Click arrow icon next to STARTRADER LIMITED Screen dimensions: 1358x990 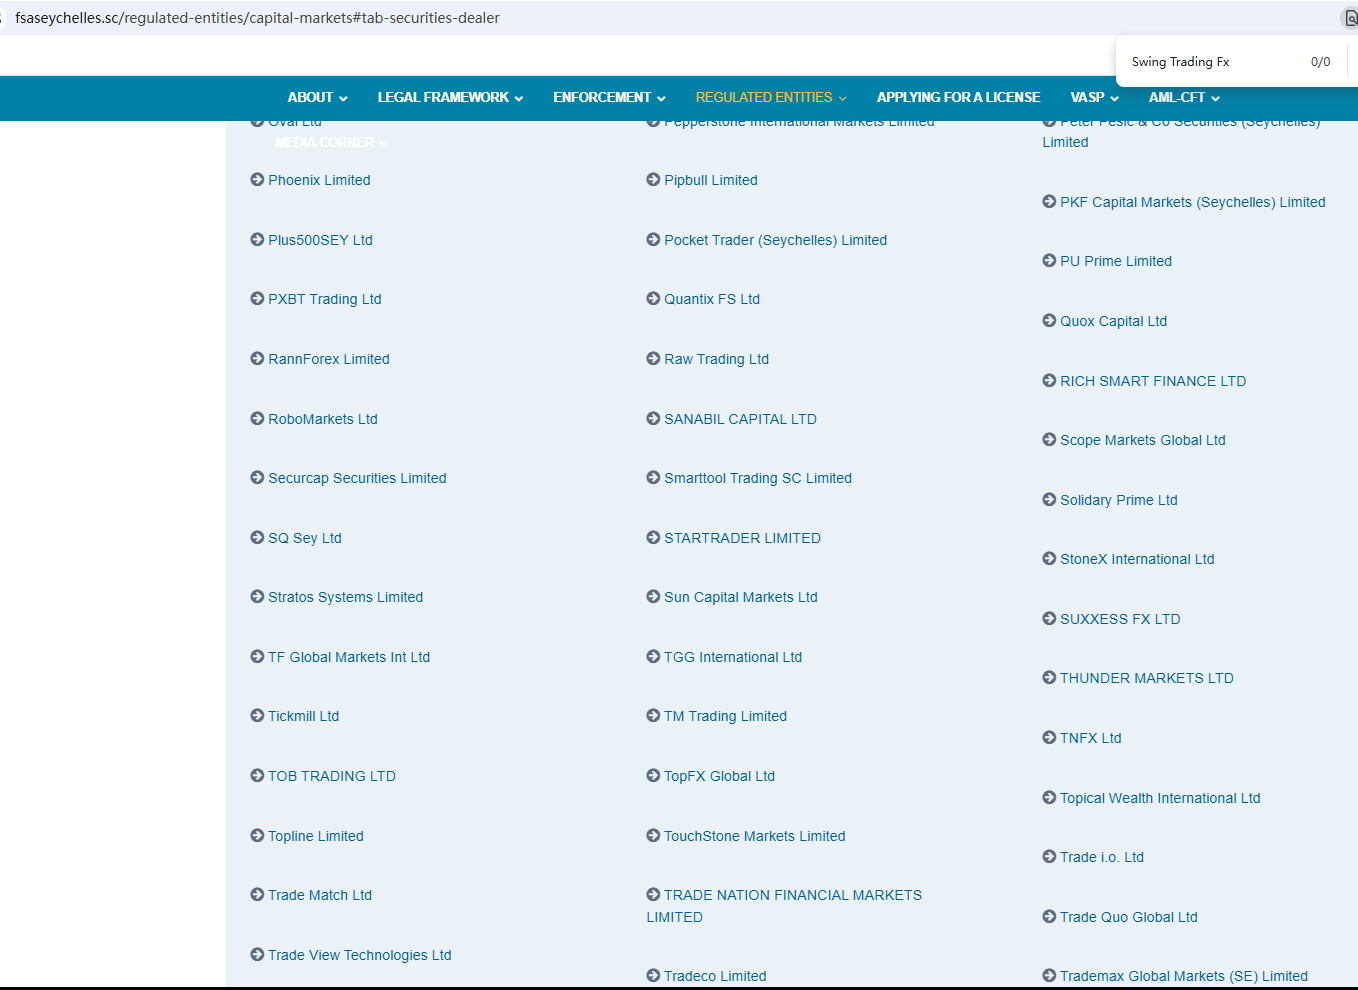pyautogui.click(x=653, y=538)
